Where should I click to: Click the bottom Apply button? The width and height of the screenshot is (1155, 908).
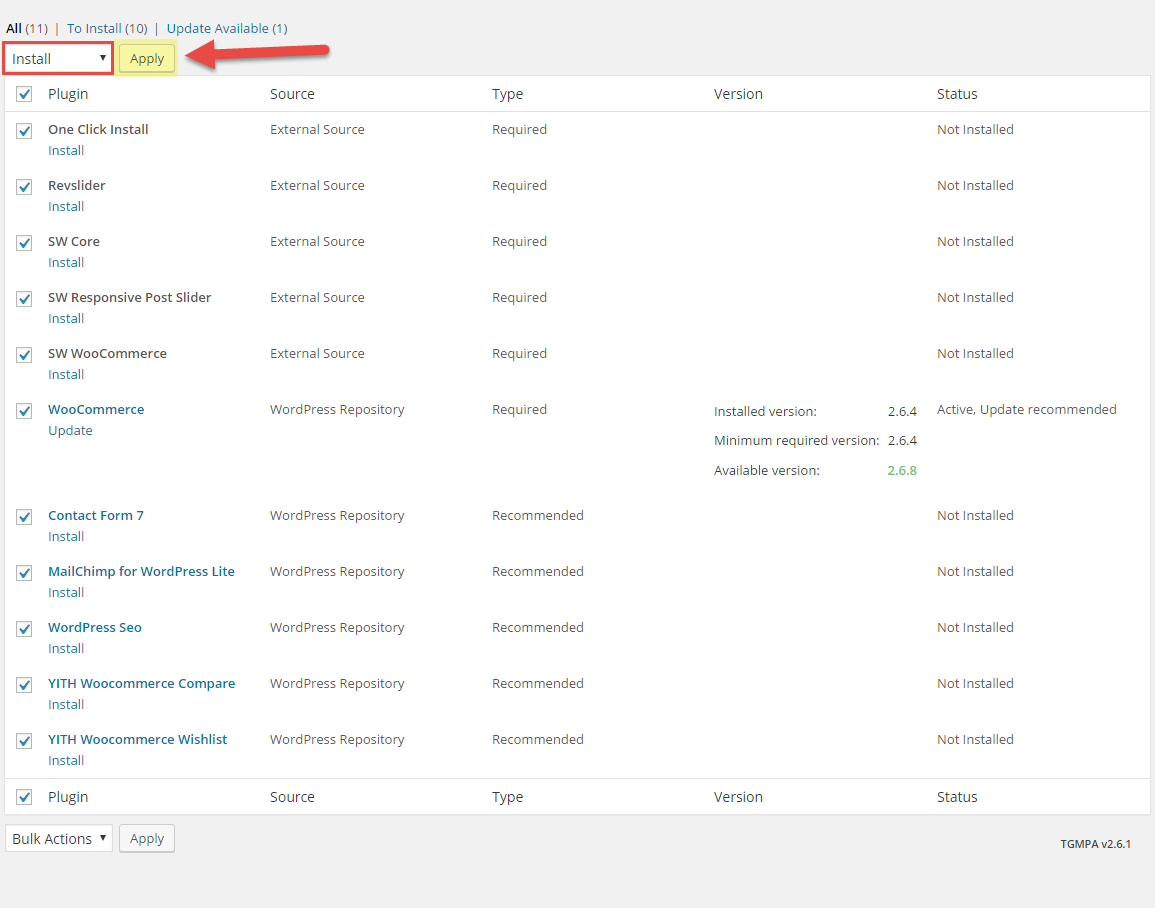(147, 839)
